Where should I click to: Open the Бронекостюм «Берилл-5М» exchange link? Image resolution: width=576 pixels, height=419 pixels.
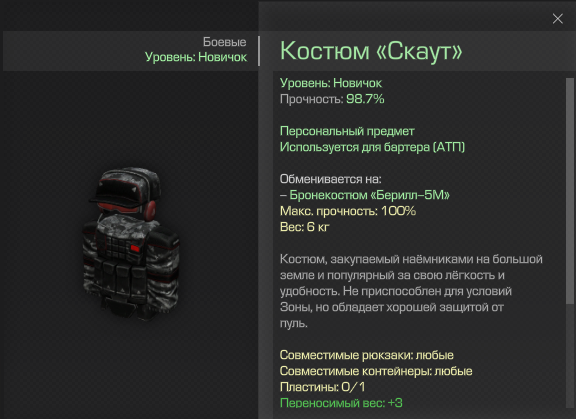point(369,195)
